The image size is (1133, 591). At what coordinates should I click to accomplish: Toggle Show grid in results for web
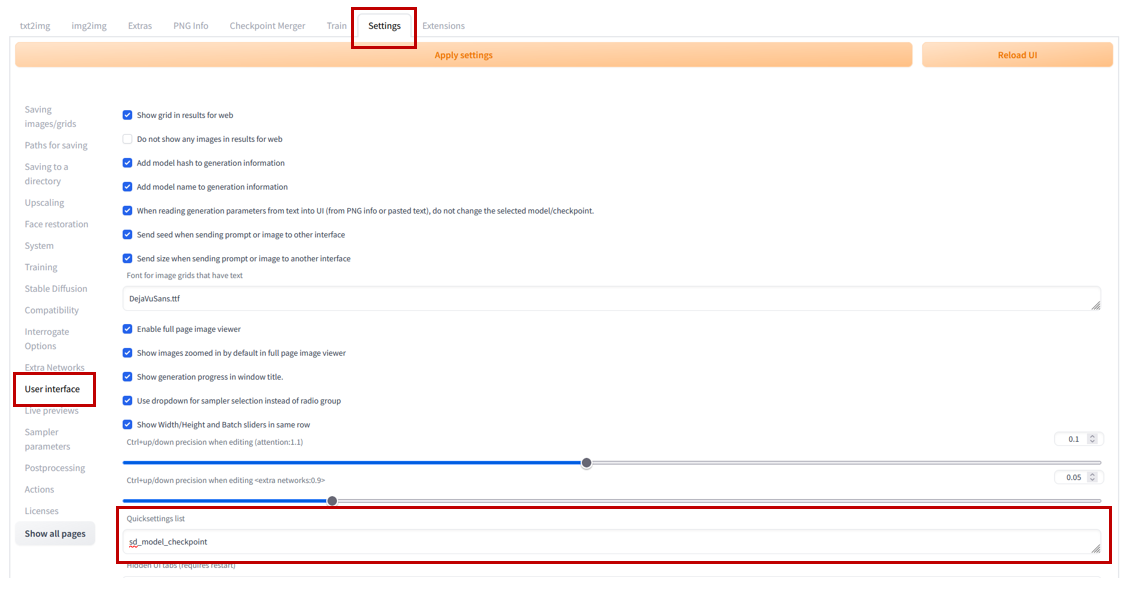pyautogui.click(x=128, y=115)
